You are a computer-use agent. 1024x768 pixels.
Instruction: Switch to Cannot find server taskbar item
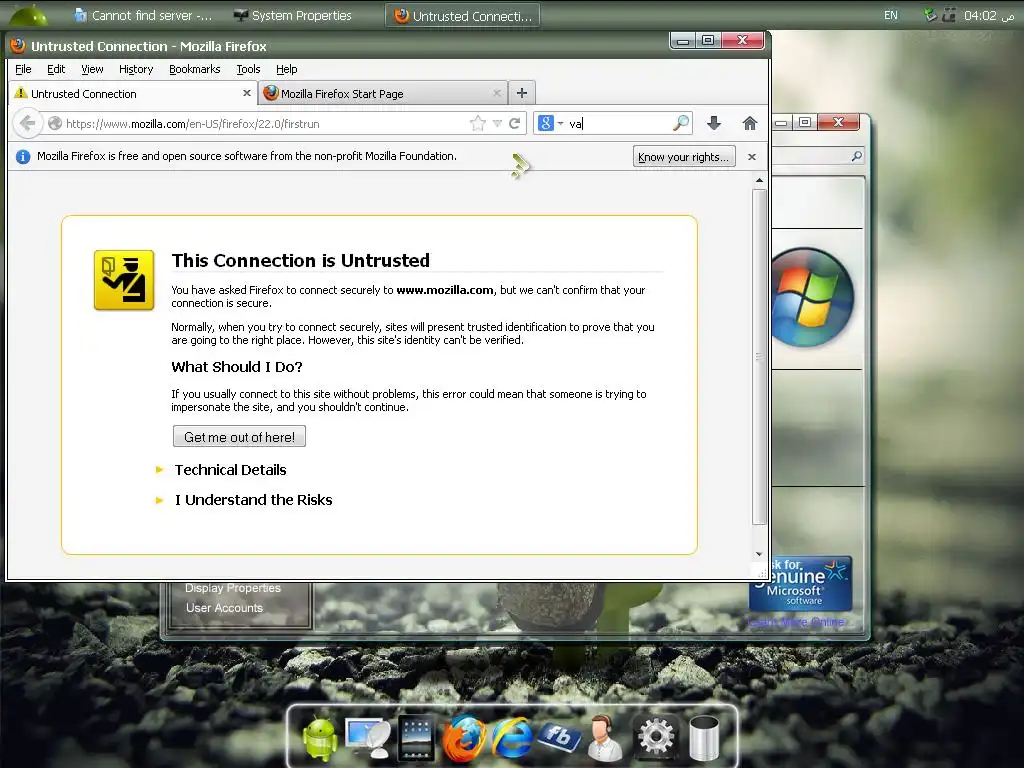pyautogui.click(x=143, y=15)
